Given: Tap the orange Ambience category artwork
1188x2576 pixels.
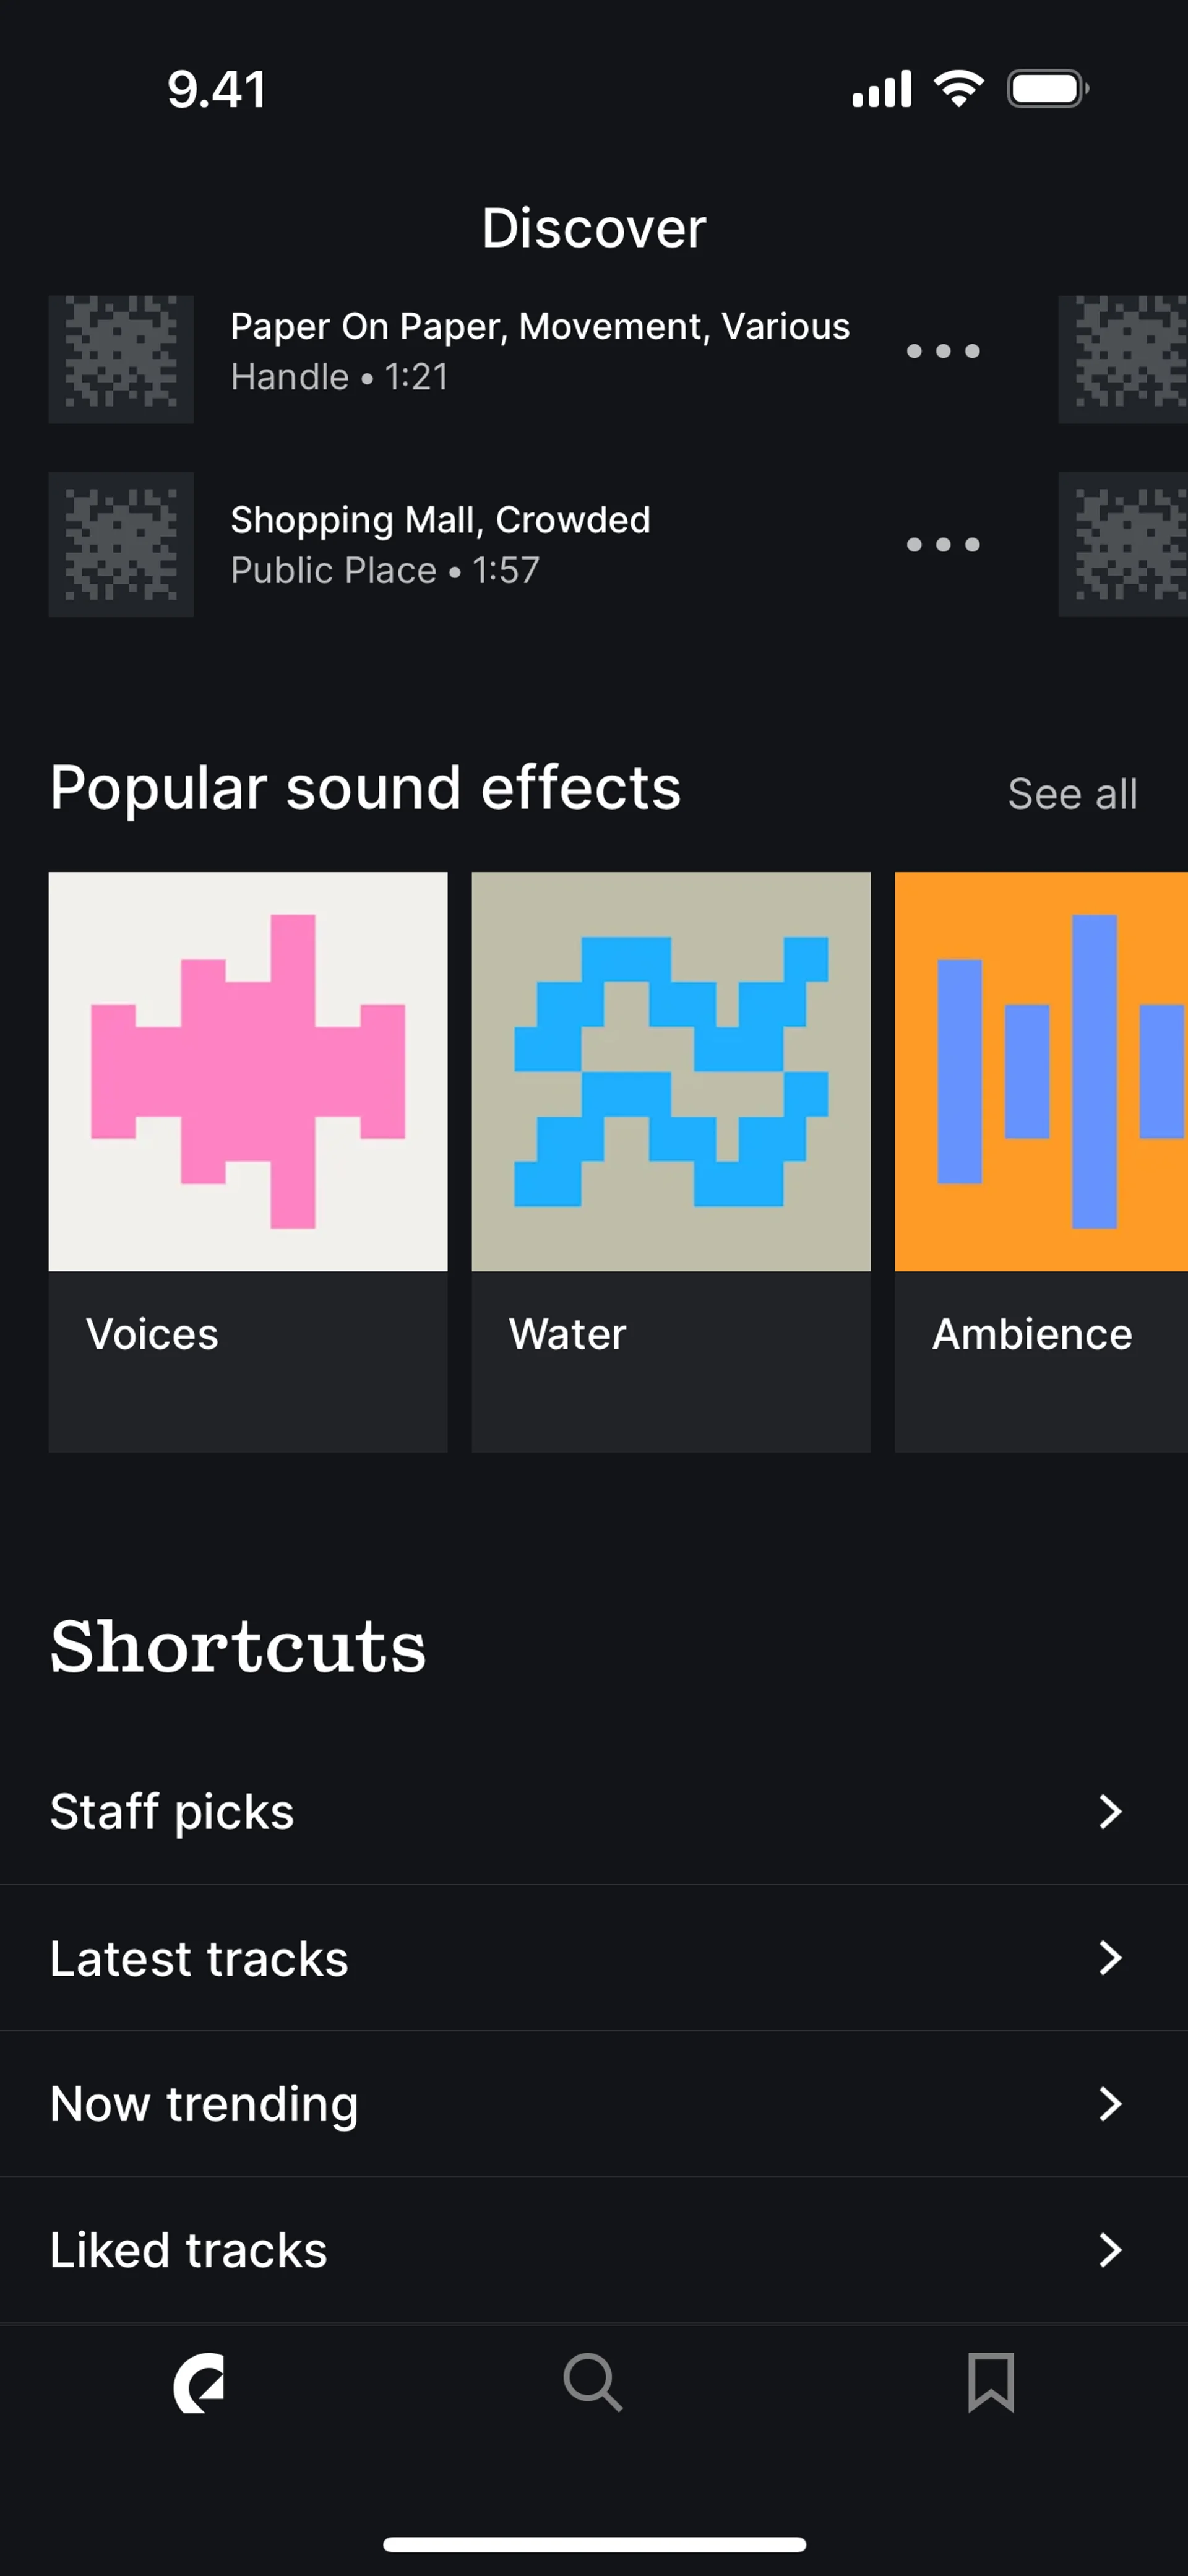Looking at the screenshot, I should click(1040, 1071).
